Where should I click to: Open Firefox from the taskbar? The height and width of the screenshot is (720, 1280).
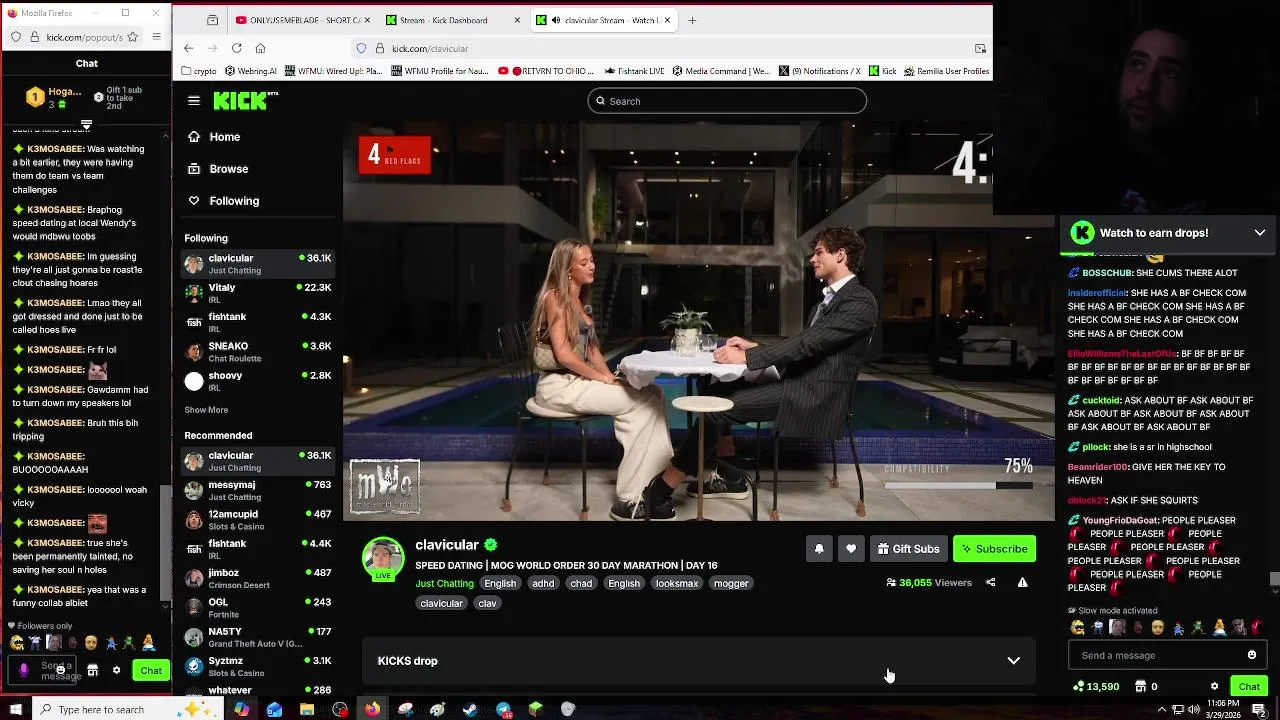pos(372,709)
